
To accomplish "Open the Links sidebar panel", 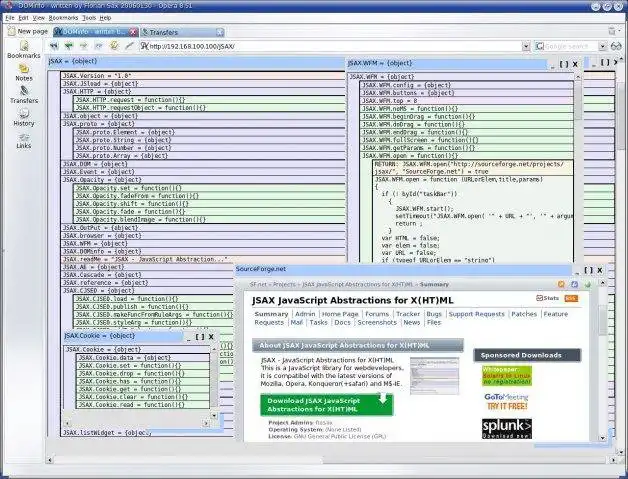I will (x=24, y=141).
